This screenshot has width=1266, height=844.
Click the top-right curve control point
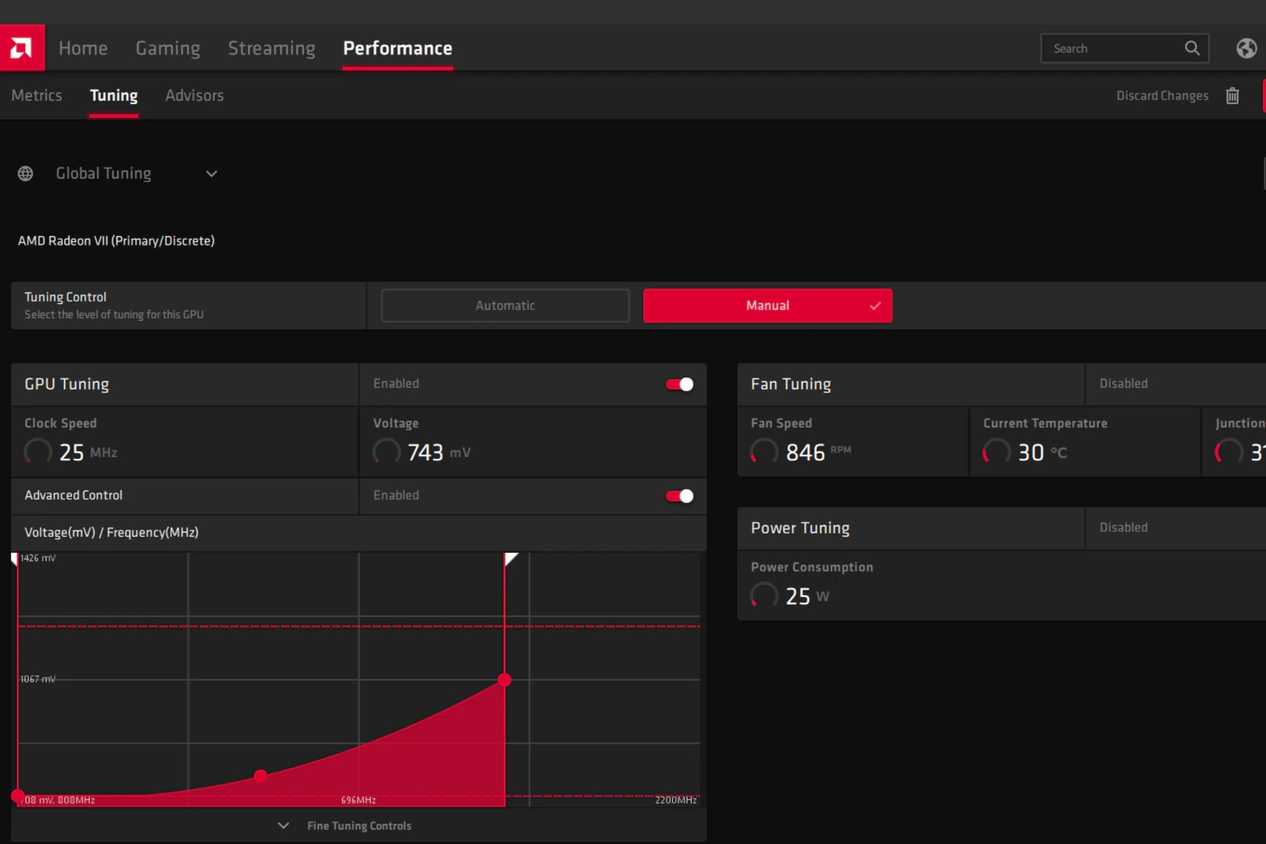[x=505, y=680]
